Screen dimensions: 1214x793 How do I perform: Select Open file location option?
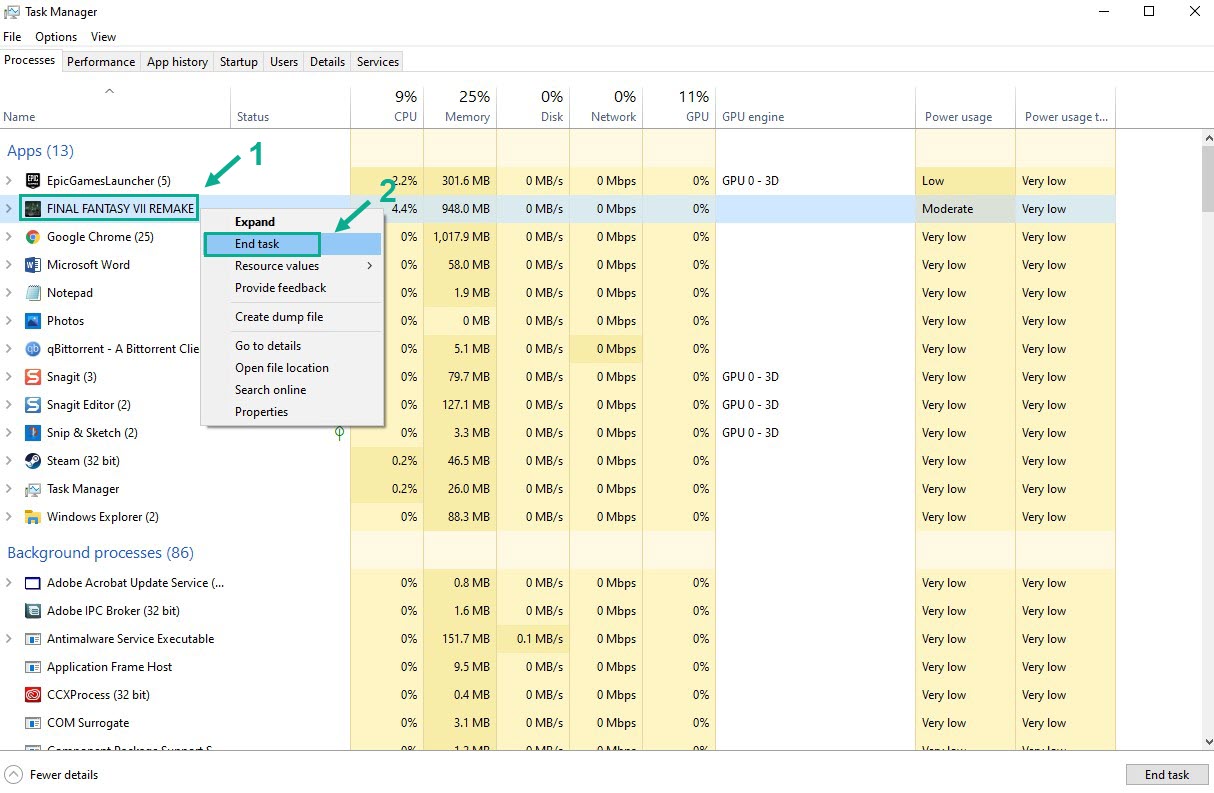click(x=292, y=368)
